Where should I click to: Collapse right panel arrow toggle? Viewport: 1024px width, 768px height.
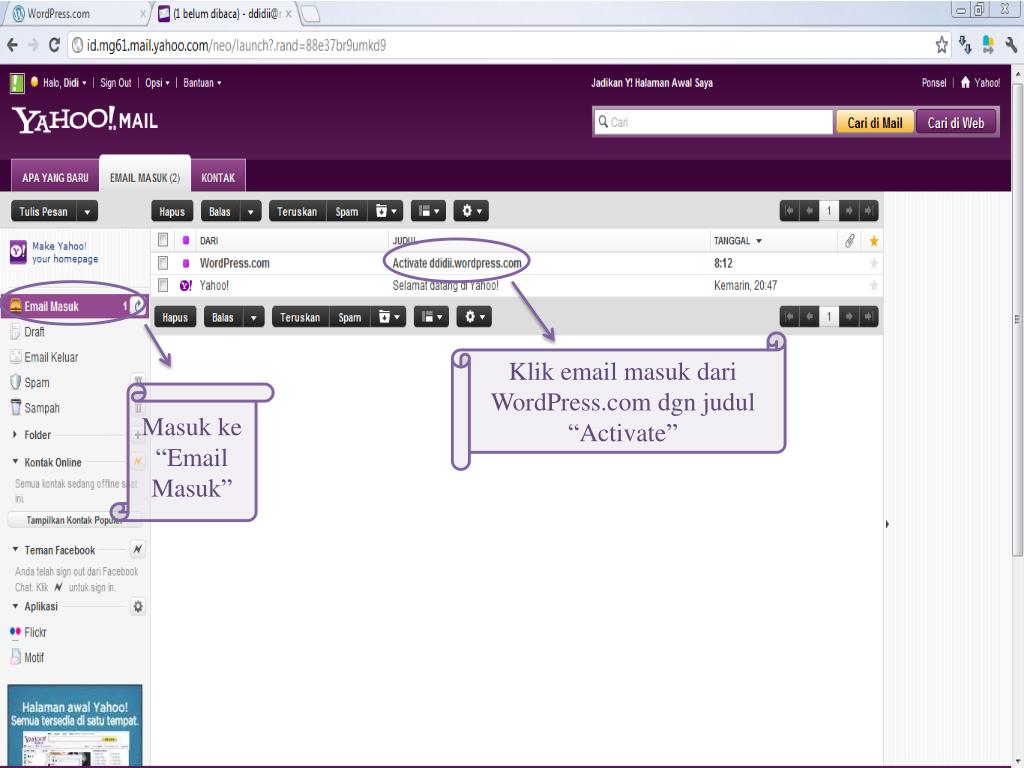tap(887, 524)
